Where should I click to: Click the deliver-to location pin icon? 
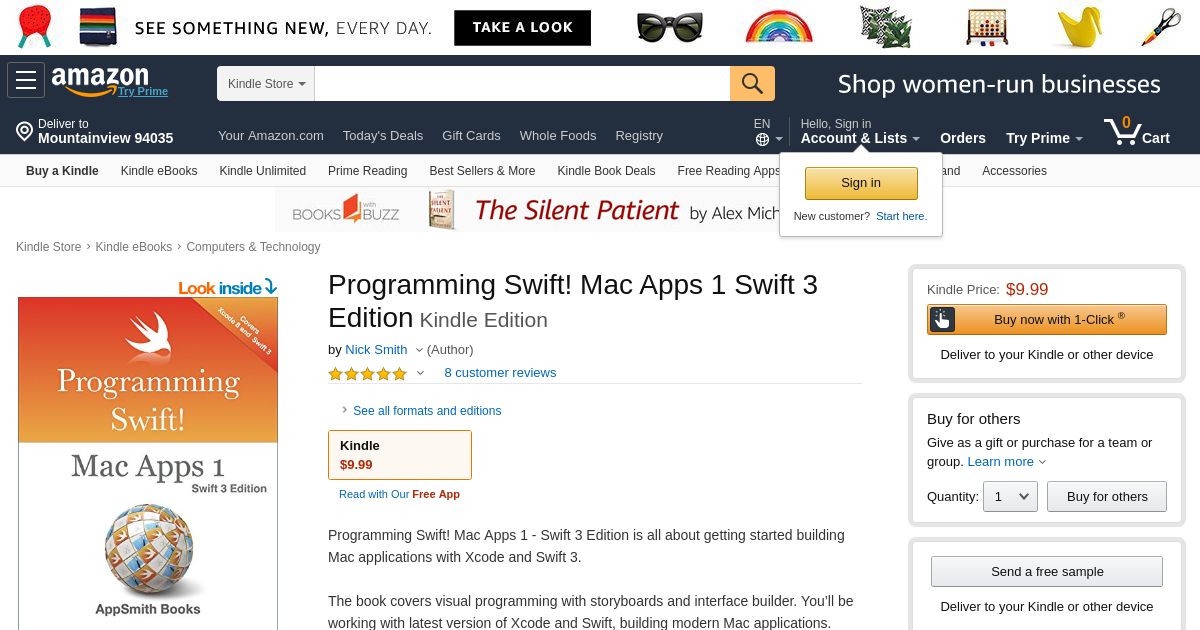click(x=24, y=131)
